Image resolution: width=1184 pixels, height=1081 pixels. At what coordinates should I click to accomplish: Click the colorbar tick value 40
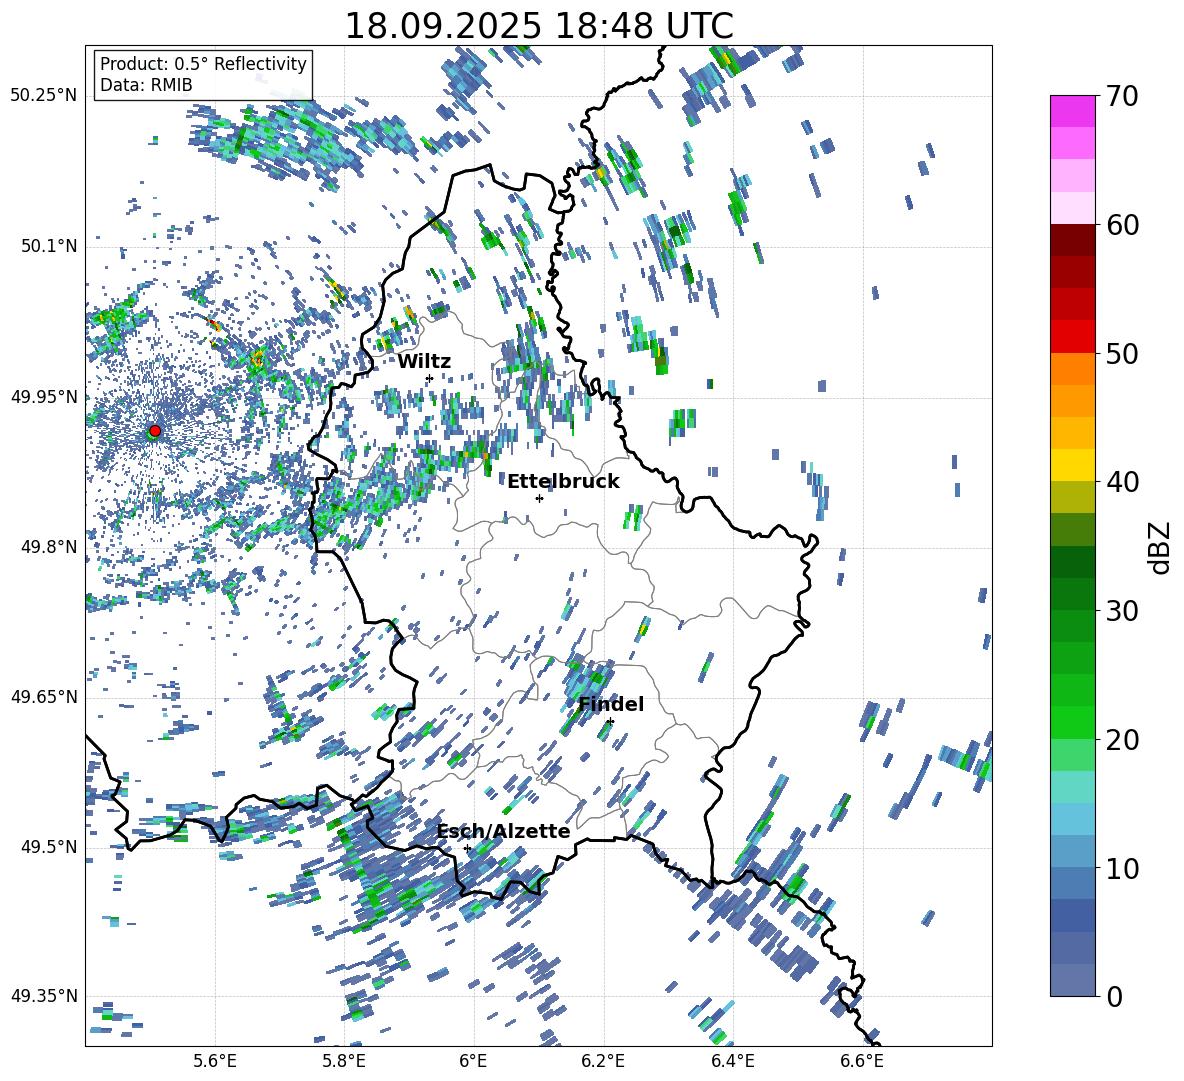coord(1122,482)
